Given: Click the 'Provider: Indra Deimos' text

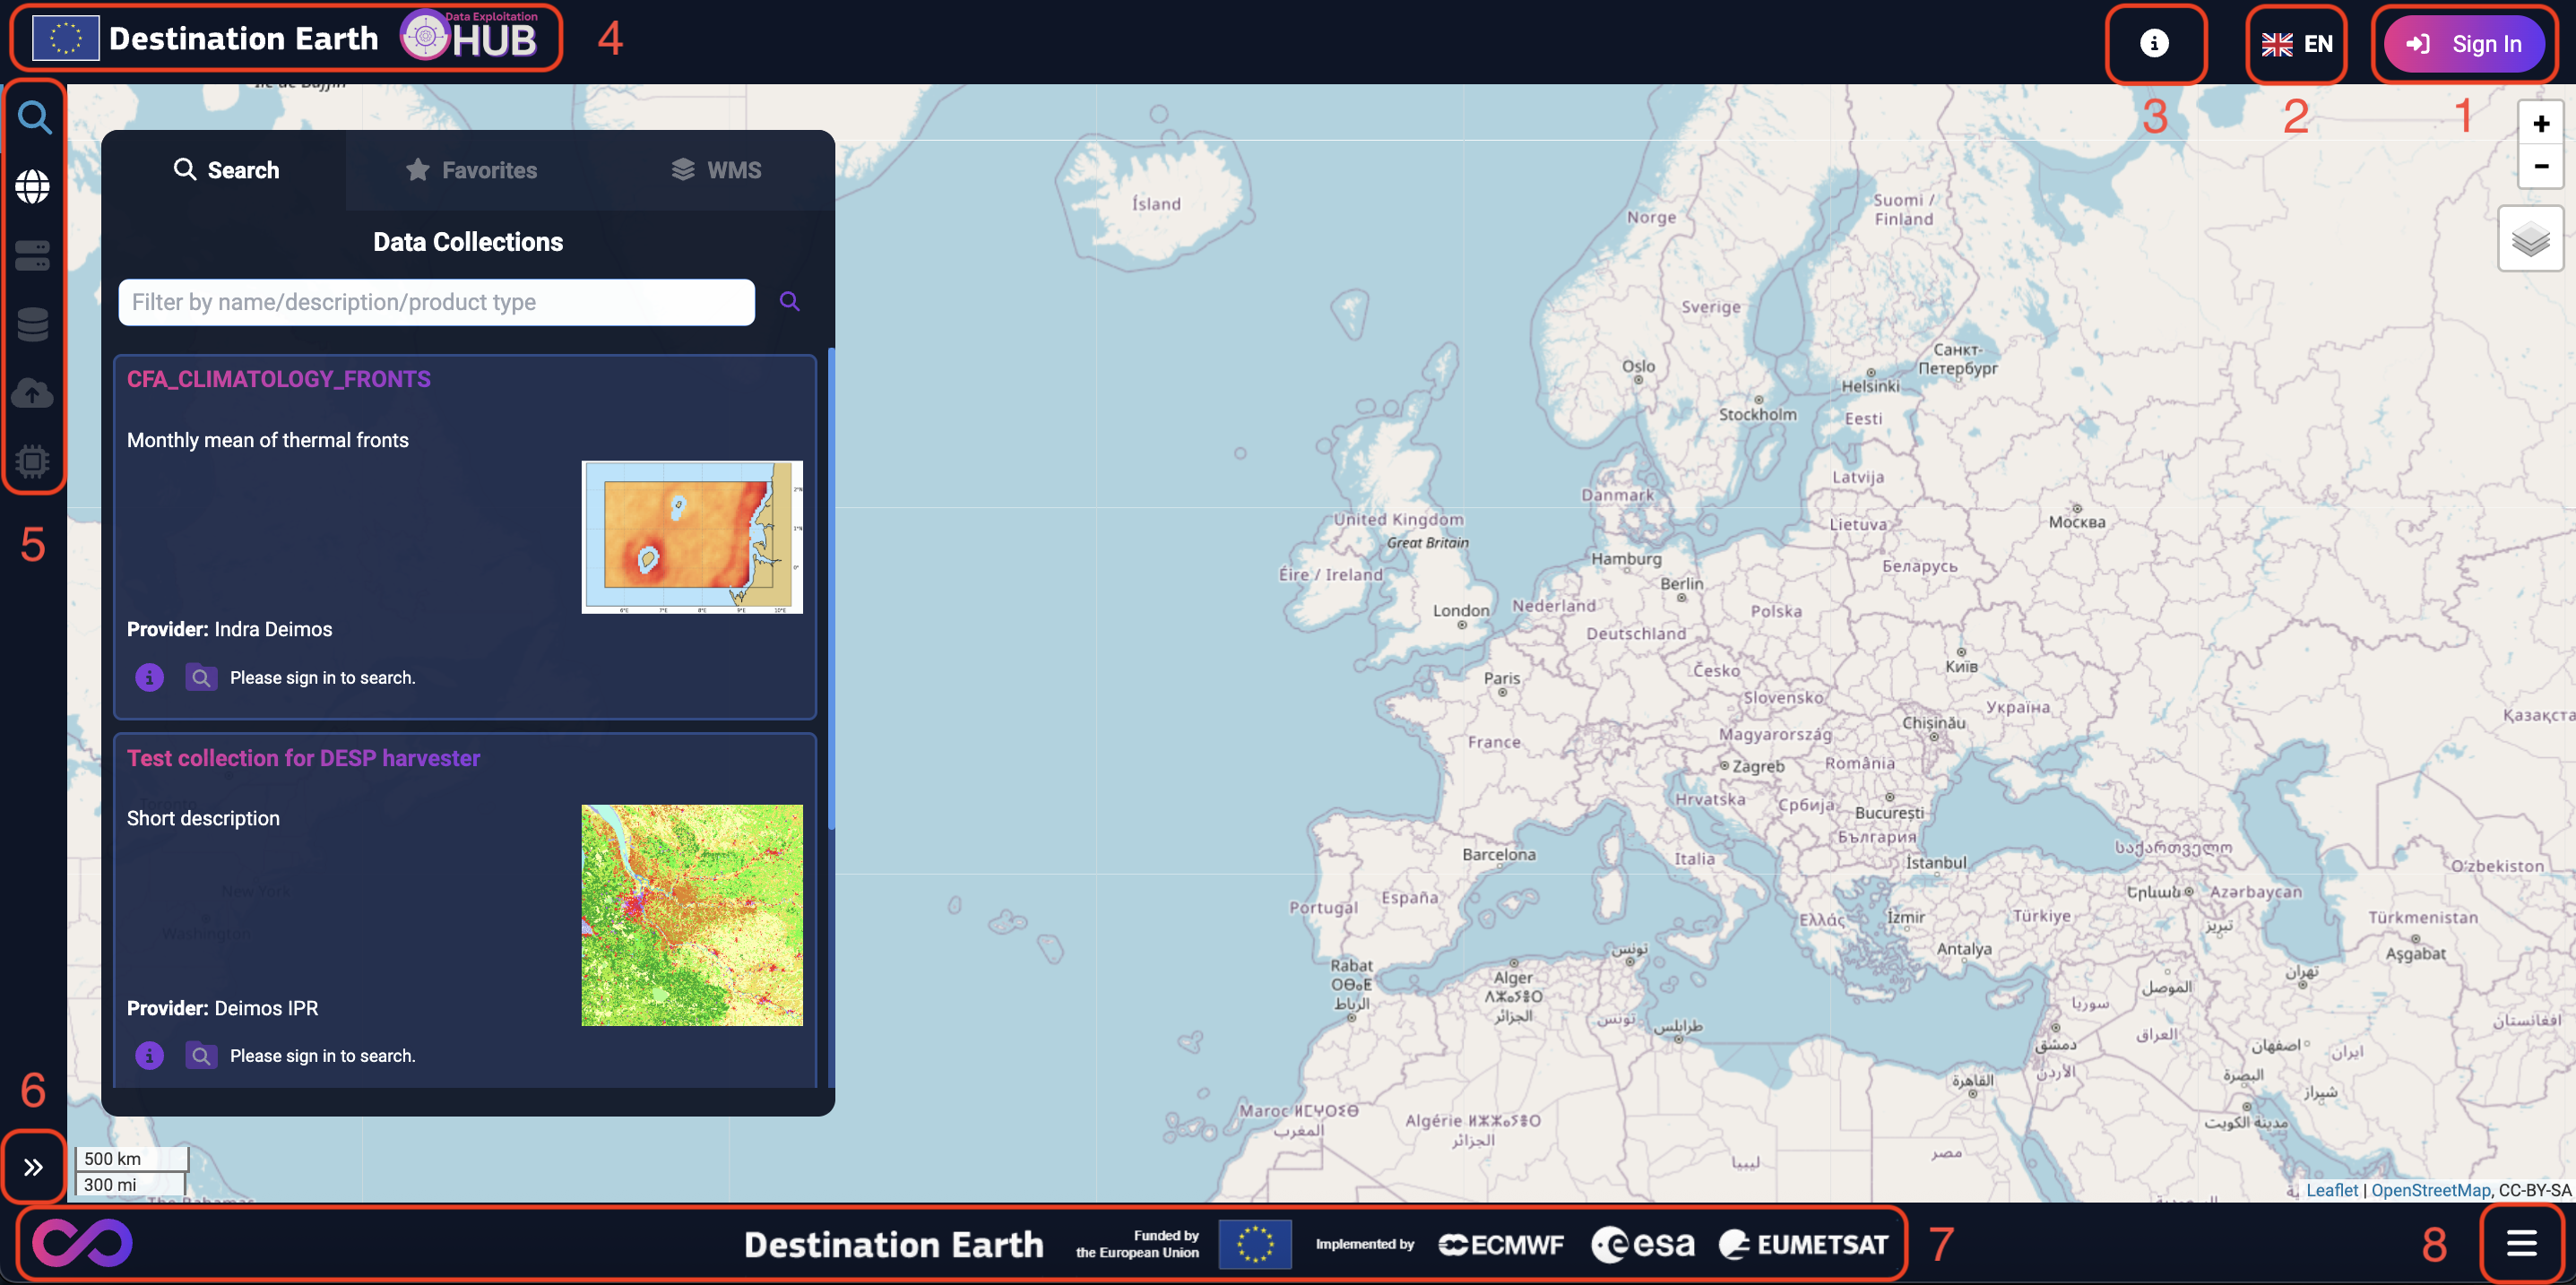Looking at the screenshot, I should (229, 629).
